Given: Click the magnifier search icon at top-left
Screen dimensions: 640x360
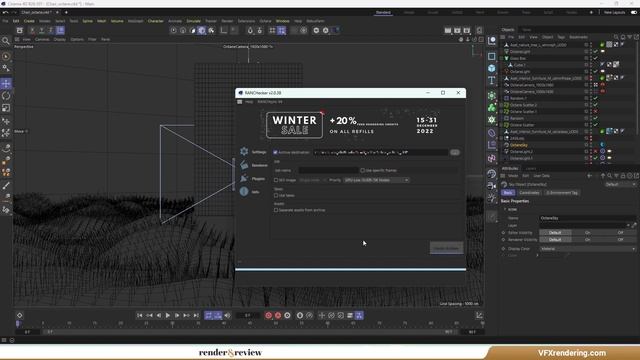Looking at the screenshot, I should [x=6, y=40].
